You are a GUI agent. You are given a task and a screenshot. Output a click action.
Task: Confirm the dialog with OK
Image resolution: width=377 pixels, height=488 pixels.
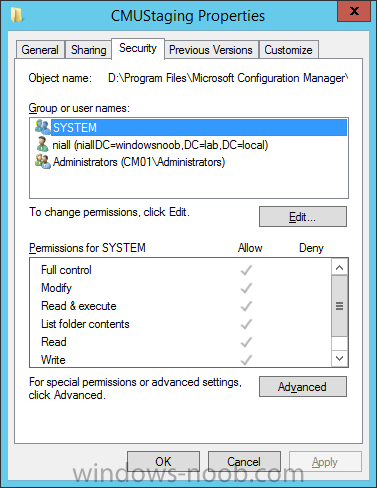tap(163, 462)
